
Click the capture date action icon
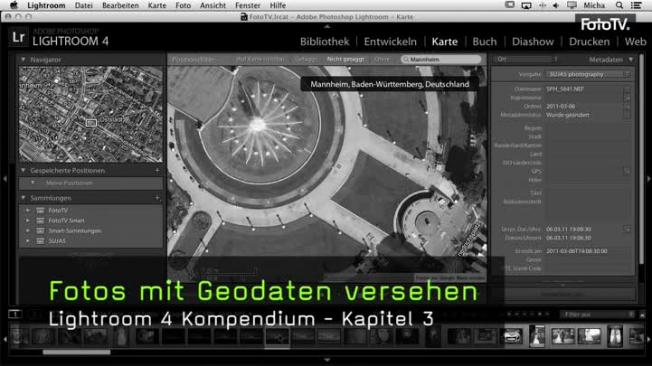[627, 229]
